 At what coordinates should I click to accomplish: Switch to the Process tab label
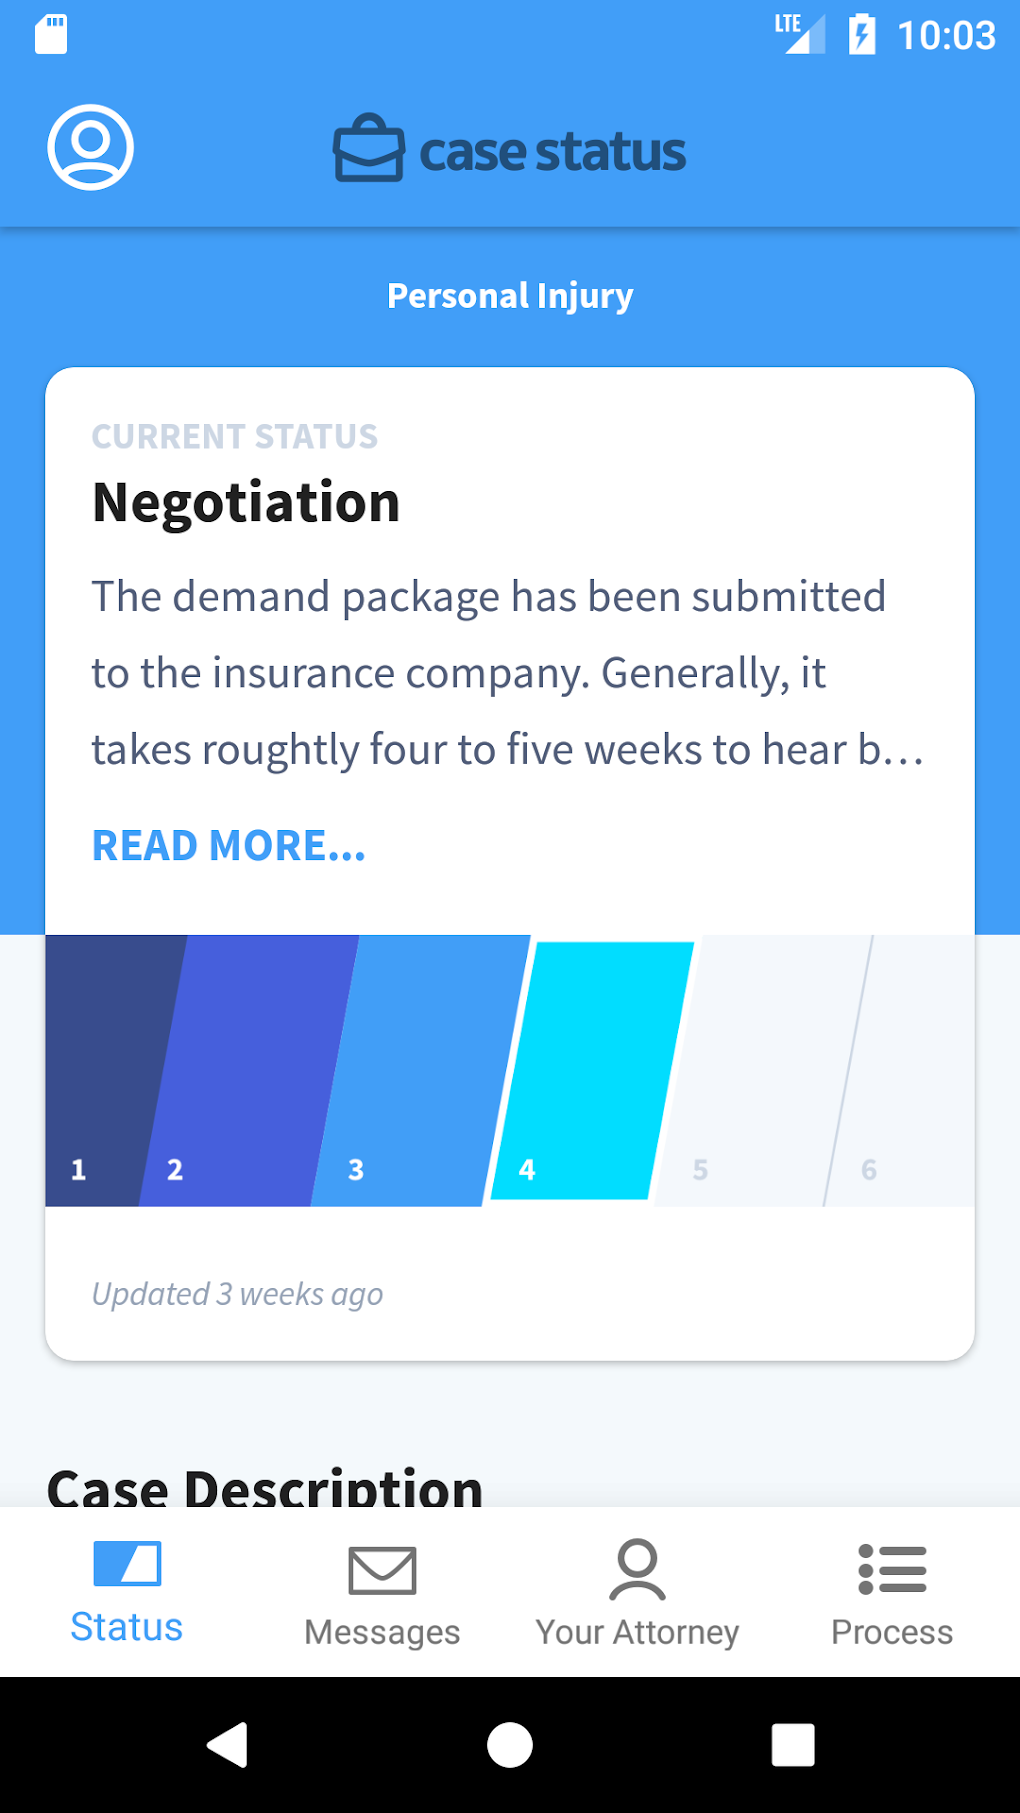pyautogui.click(x=892, y=1632)
